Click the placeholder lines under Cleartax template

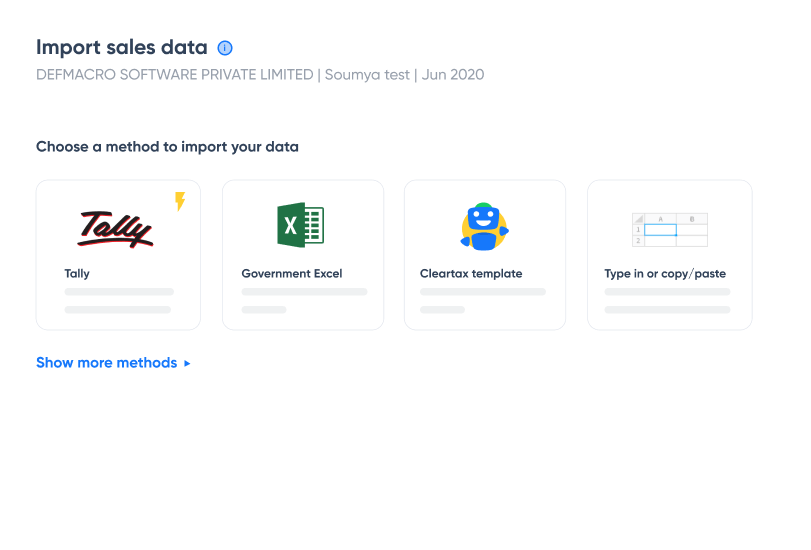483,300
